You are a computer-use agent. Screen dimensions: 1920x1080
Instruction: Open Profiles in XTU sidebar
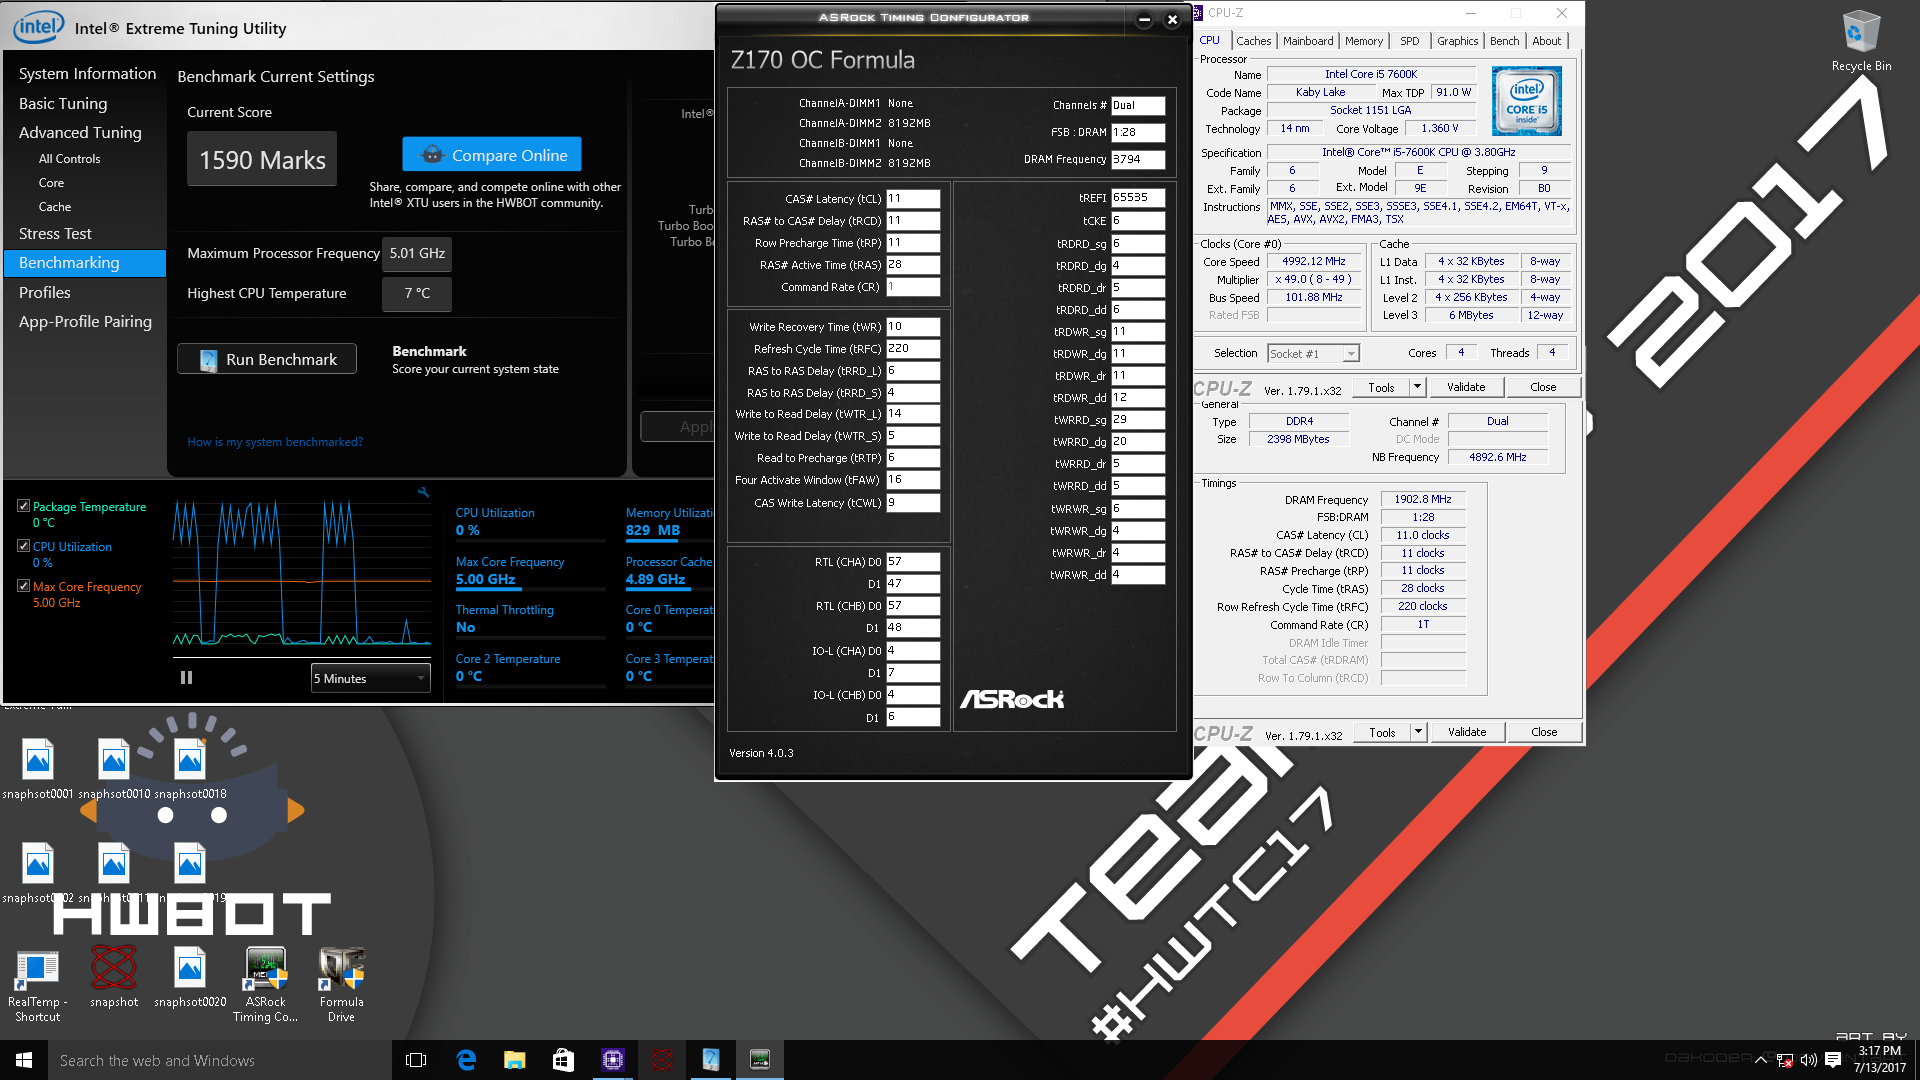tap(45, 292)
